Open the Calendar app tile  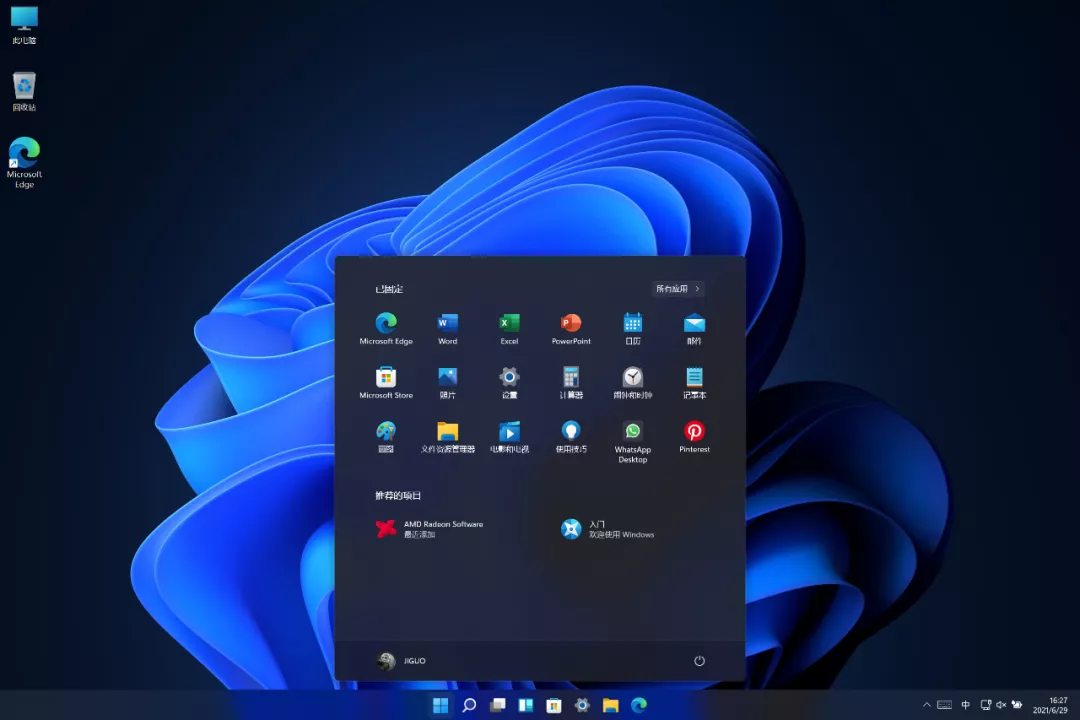632,329
